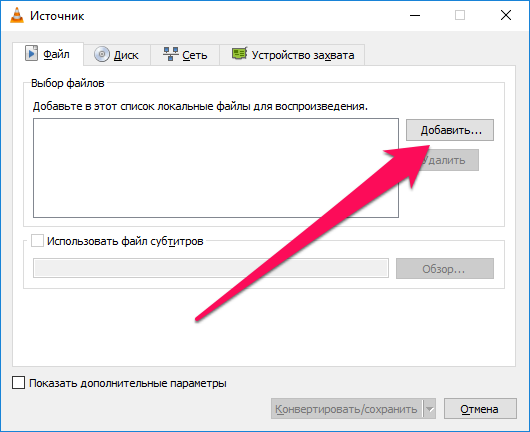Minimize the Источник window
This screenshot has width=530, height=432.
coord(415,16)
